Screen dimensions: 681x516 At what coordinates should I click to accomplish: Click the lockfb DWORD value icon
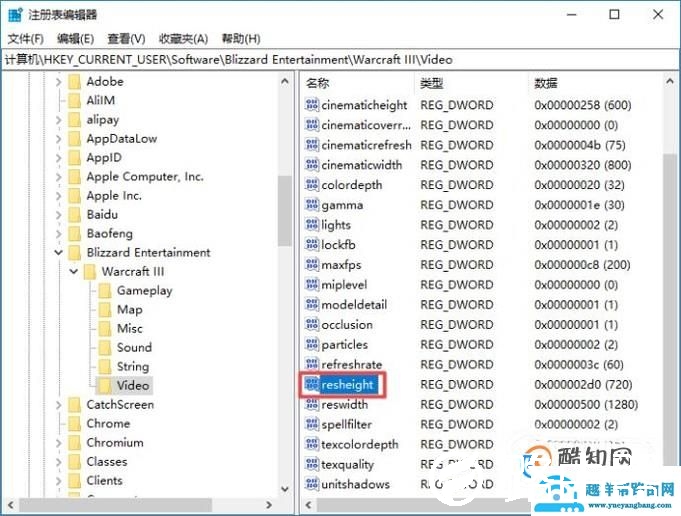point(312,245)
